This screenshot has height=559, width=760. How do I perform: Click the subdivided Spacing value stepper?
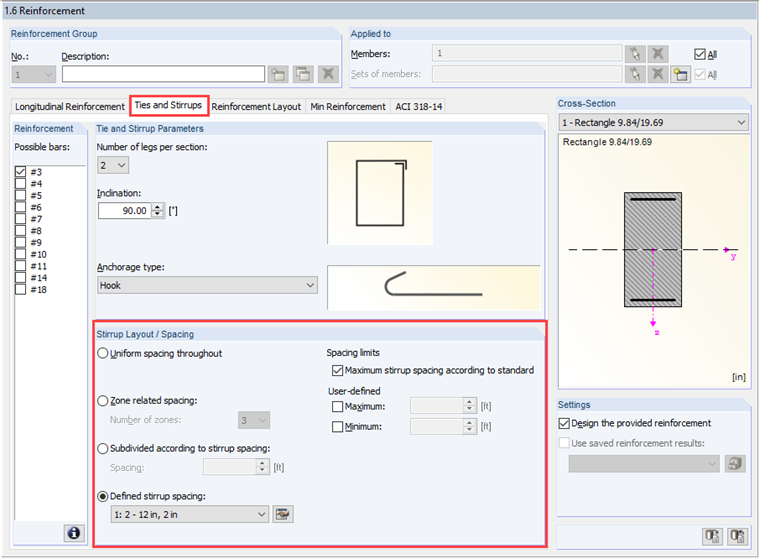point(262,467)
